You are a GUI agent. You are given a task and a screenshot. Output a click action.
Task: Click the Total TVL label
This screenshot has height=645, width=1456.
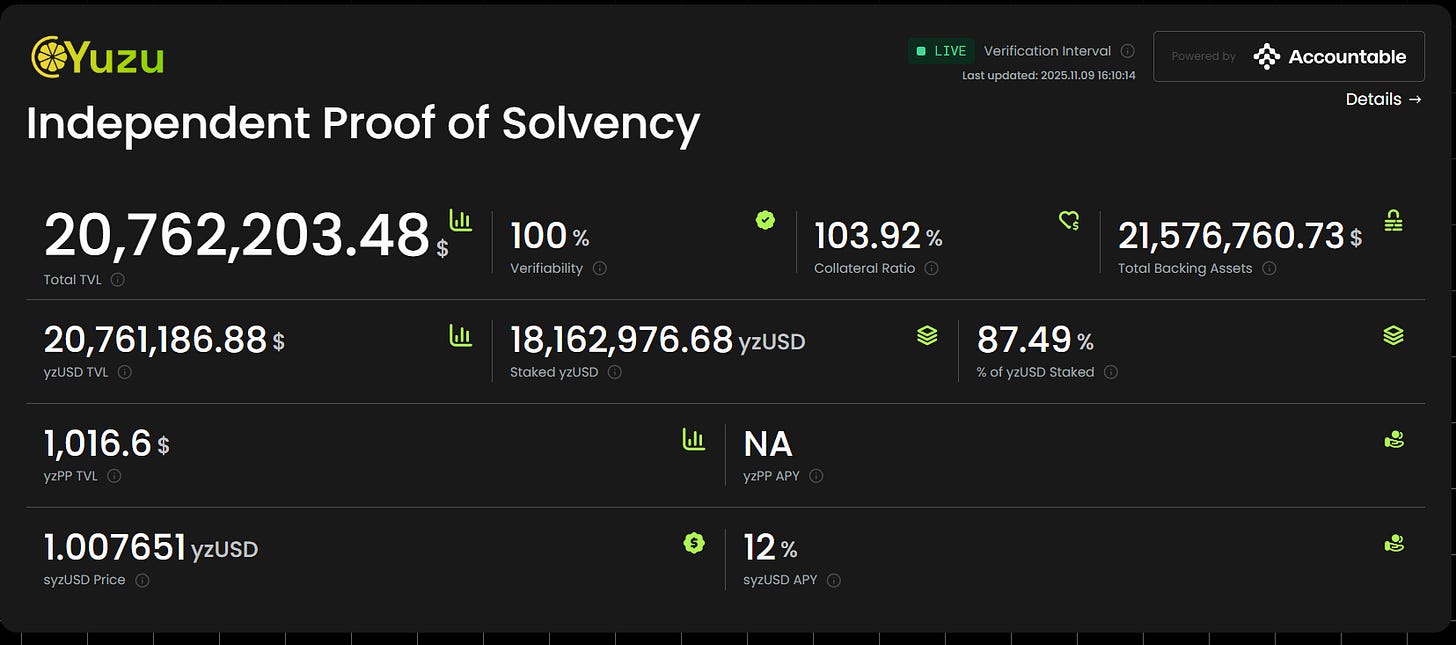pos(73,280)
